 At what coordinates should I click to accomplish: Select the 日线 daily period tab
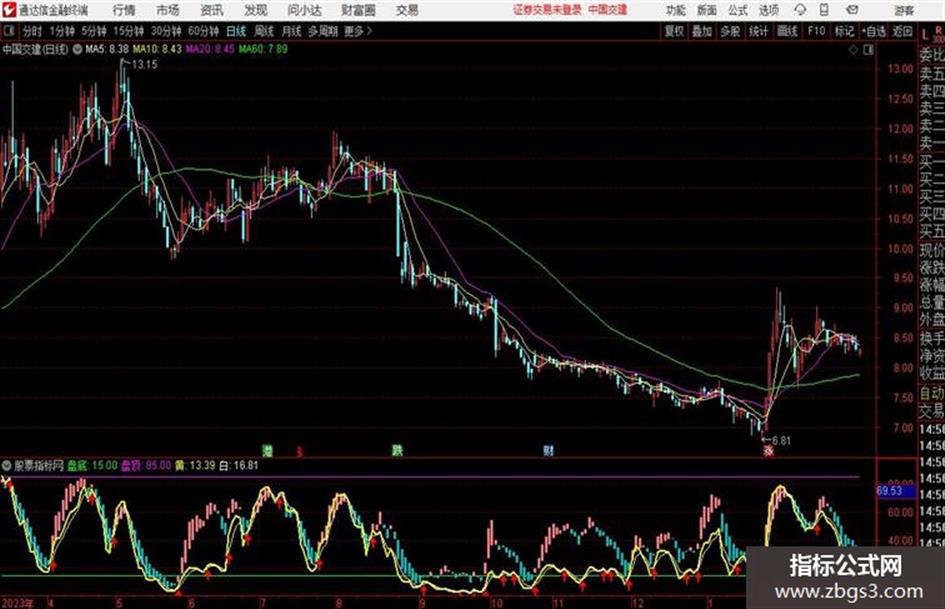click(x=236, y=31)
